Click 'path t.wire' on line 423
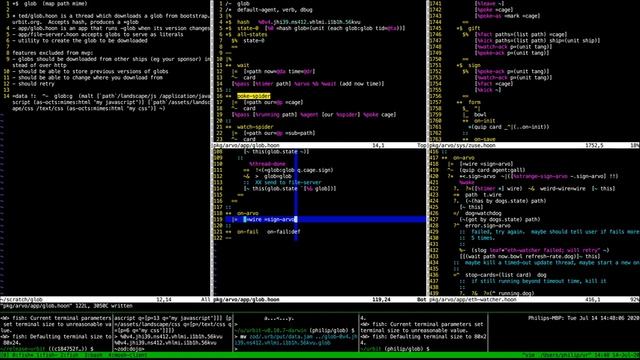 483,195
